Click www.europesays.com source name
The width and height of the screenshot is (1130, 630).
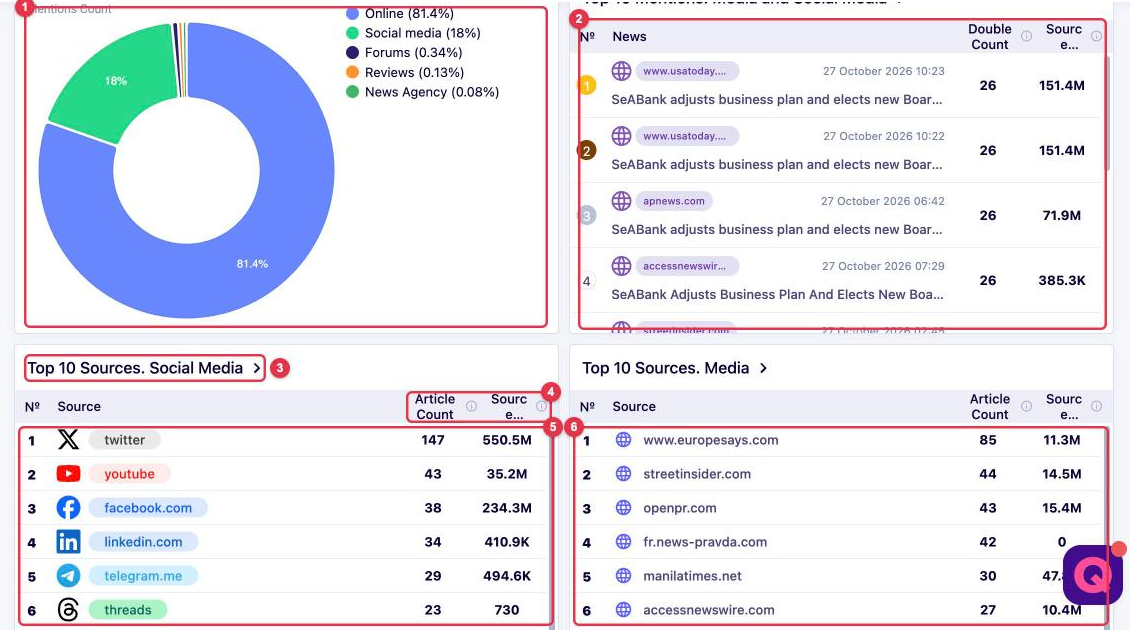point(711,440)
